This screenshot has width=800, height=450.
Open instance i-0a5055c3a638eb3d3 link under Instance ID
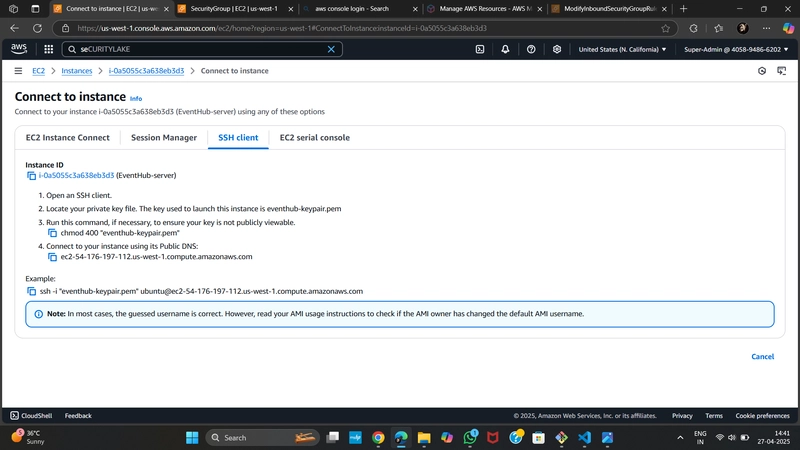click(77, 176)
